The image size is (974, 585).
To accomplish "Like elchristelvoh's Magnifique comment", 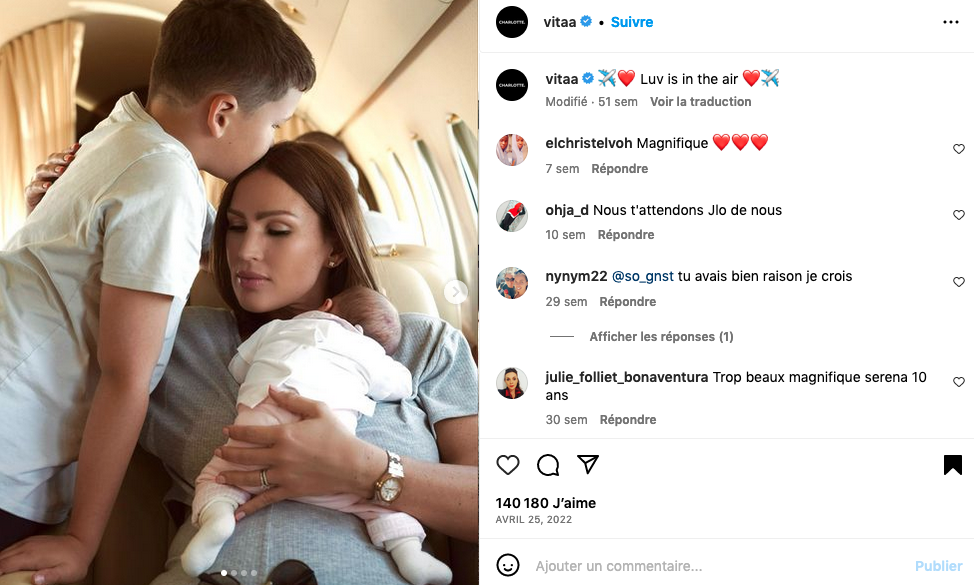I will [958, 149].
